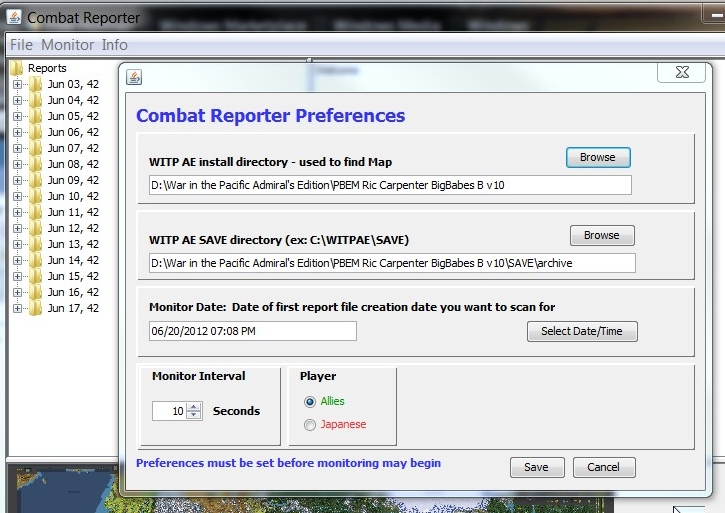Viewport: 725px width, 513px height.
Task: Open the Monitor menu
Action: (x=68, y=45)
